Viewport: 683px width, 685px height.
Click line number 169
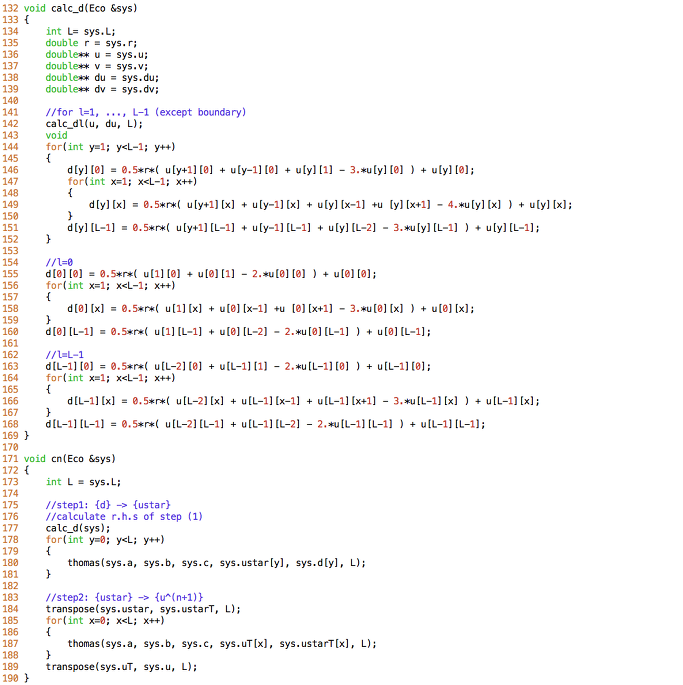click(x=10, y=436)
